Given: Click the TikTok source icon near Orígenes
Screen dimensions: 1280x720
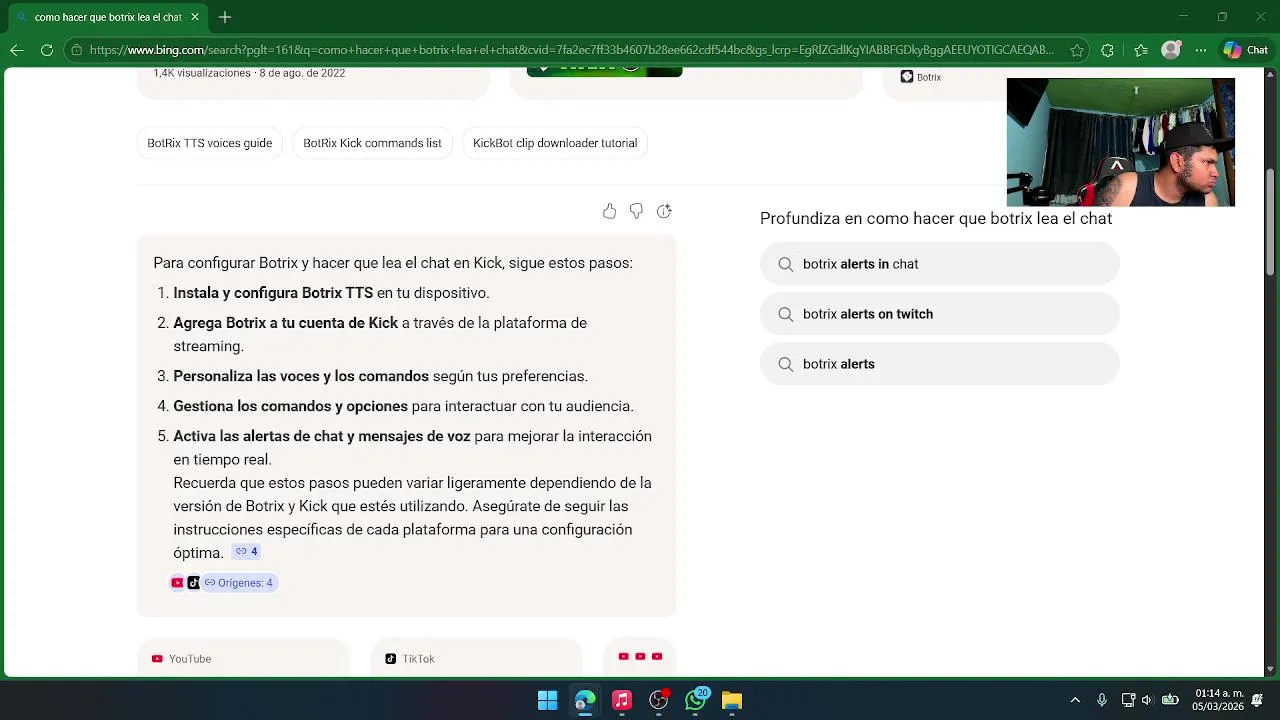Looking at the screenshot, I should 193,583.
